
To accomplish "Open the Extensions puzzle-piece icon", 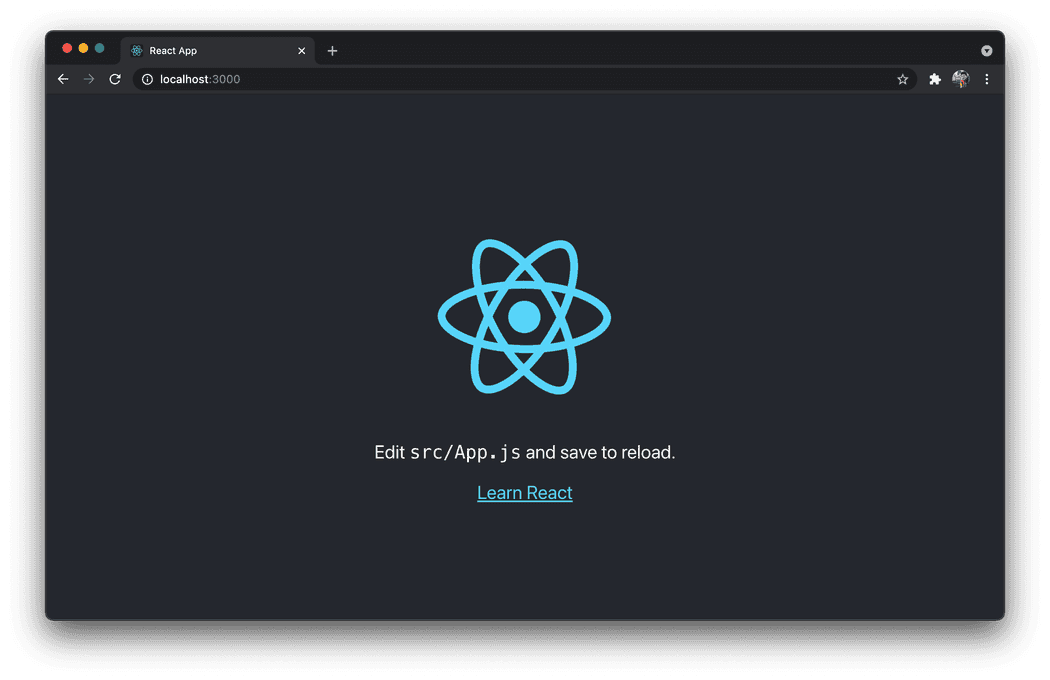I will (x=934, y=79).
